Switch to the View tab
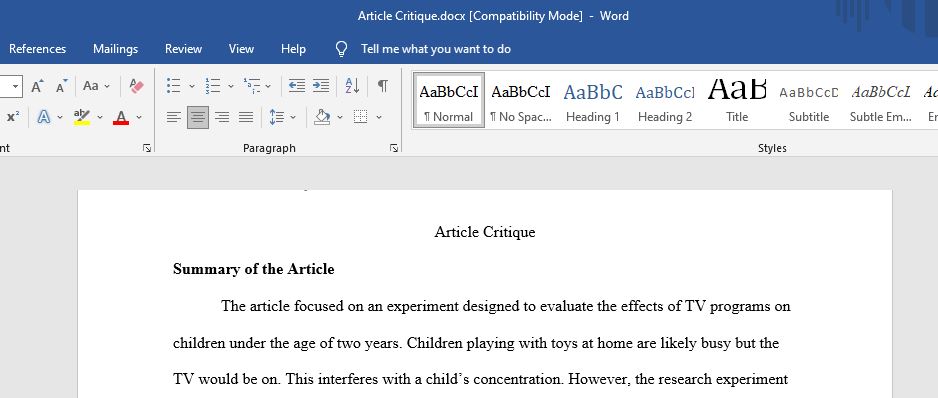Image resolution: width=938 pixels, height=398 pixels. pyautogui.click(x=241, y=49)
